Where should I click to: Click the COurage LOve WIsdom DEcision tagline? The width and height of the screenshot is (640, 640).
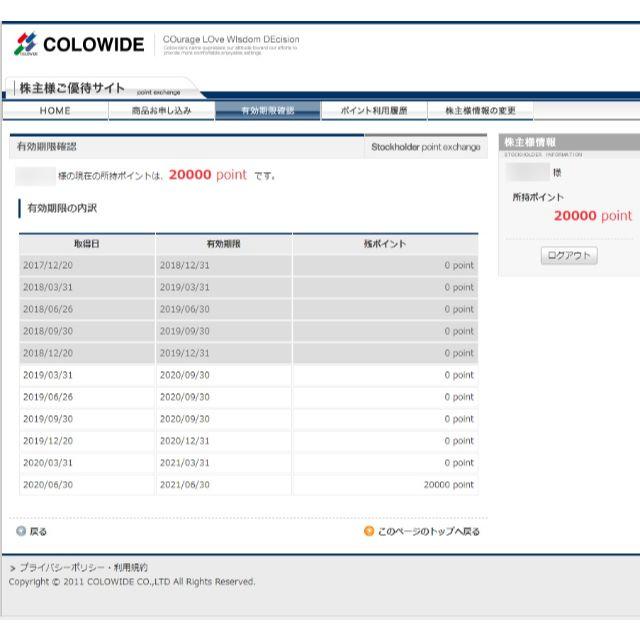231,40
